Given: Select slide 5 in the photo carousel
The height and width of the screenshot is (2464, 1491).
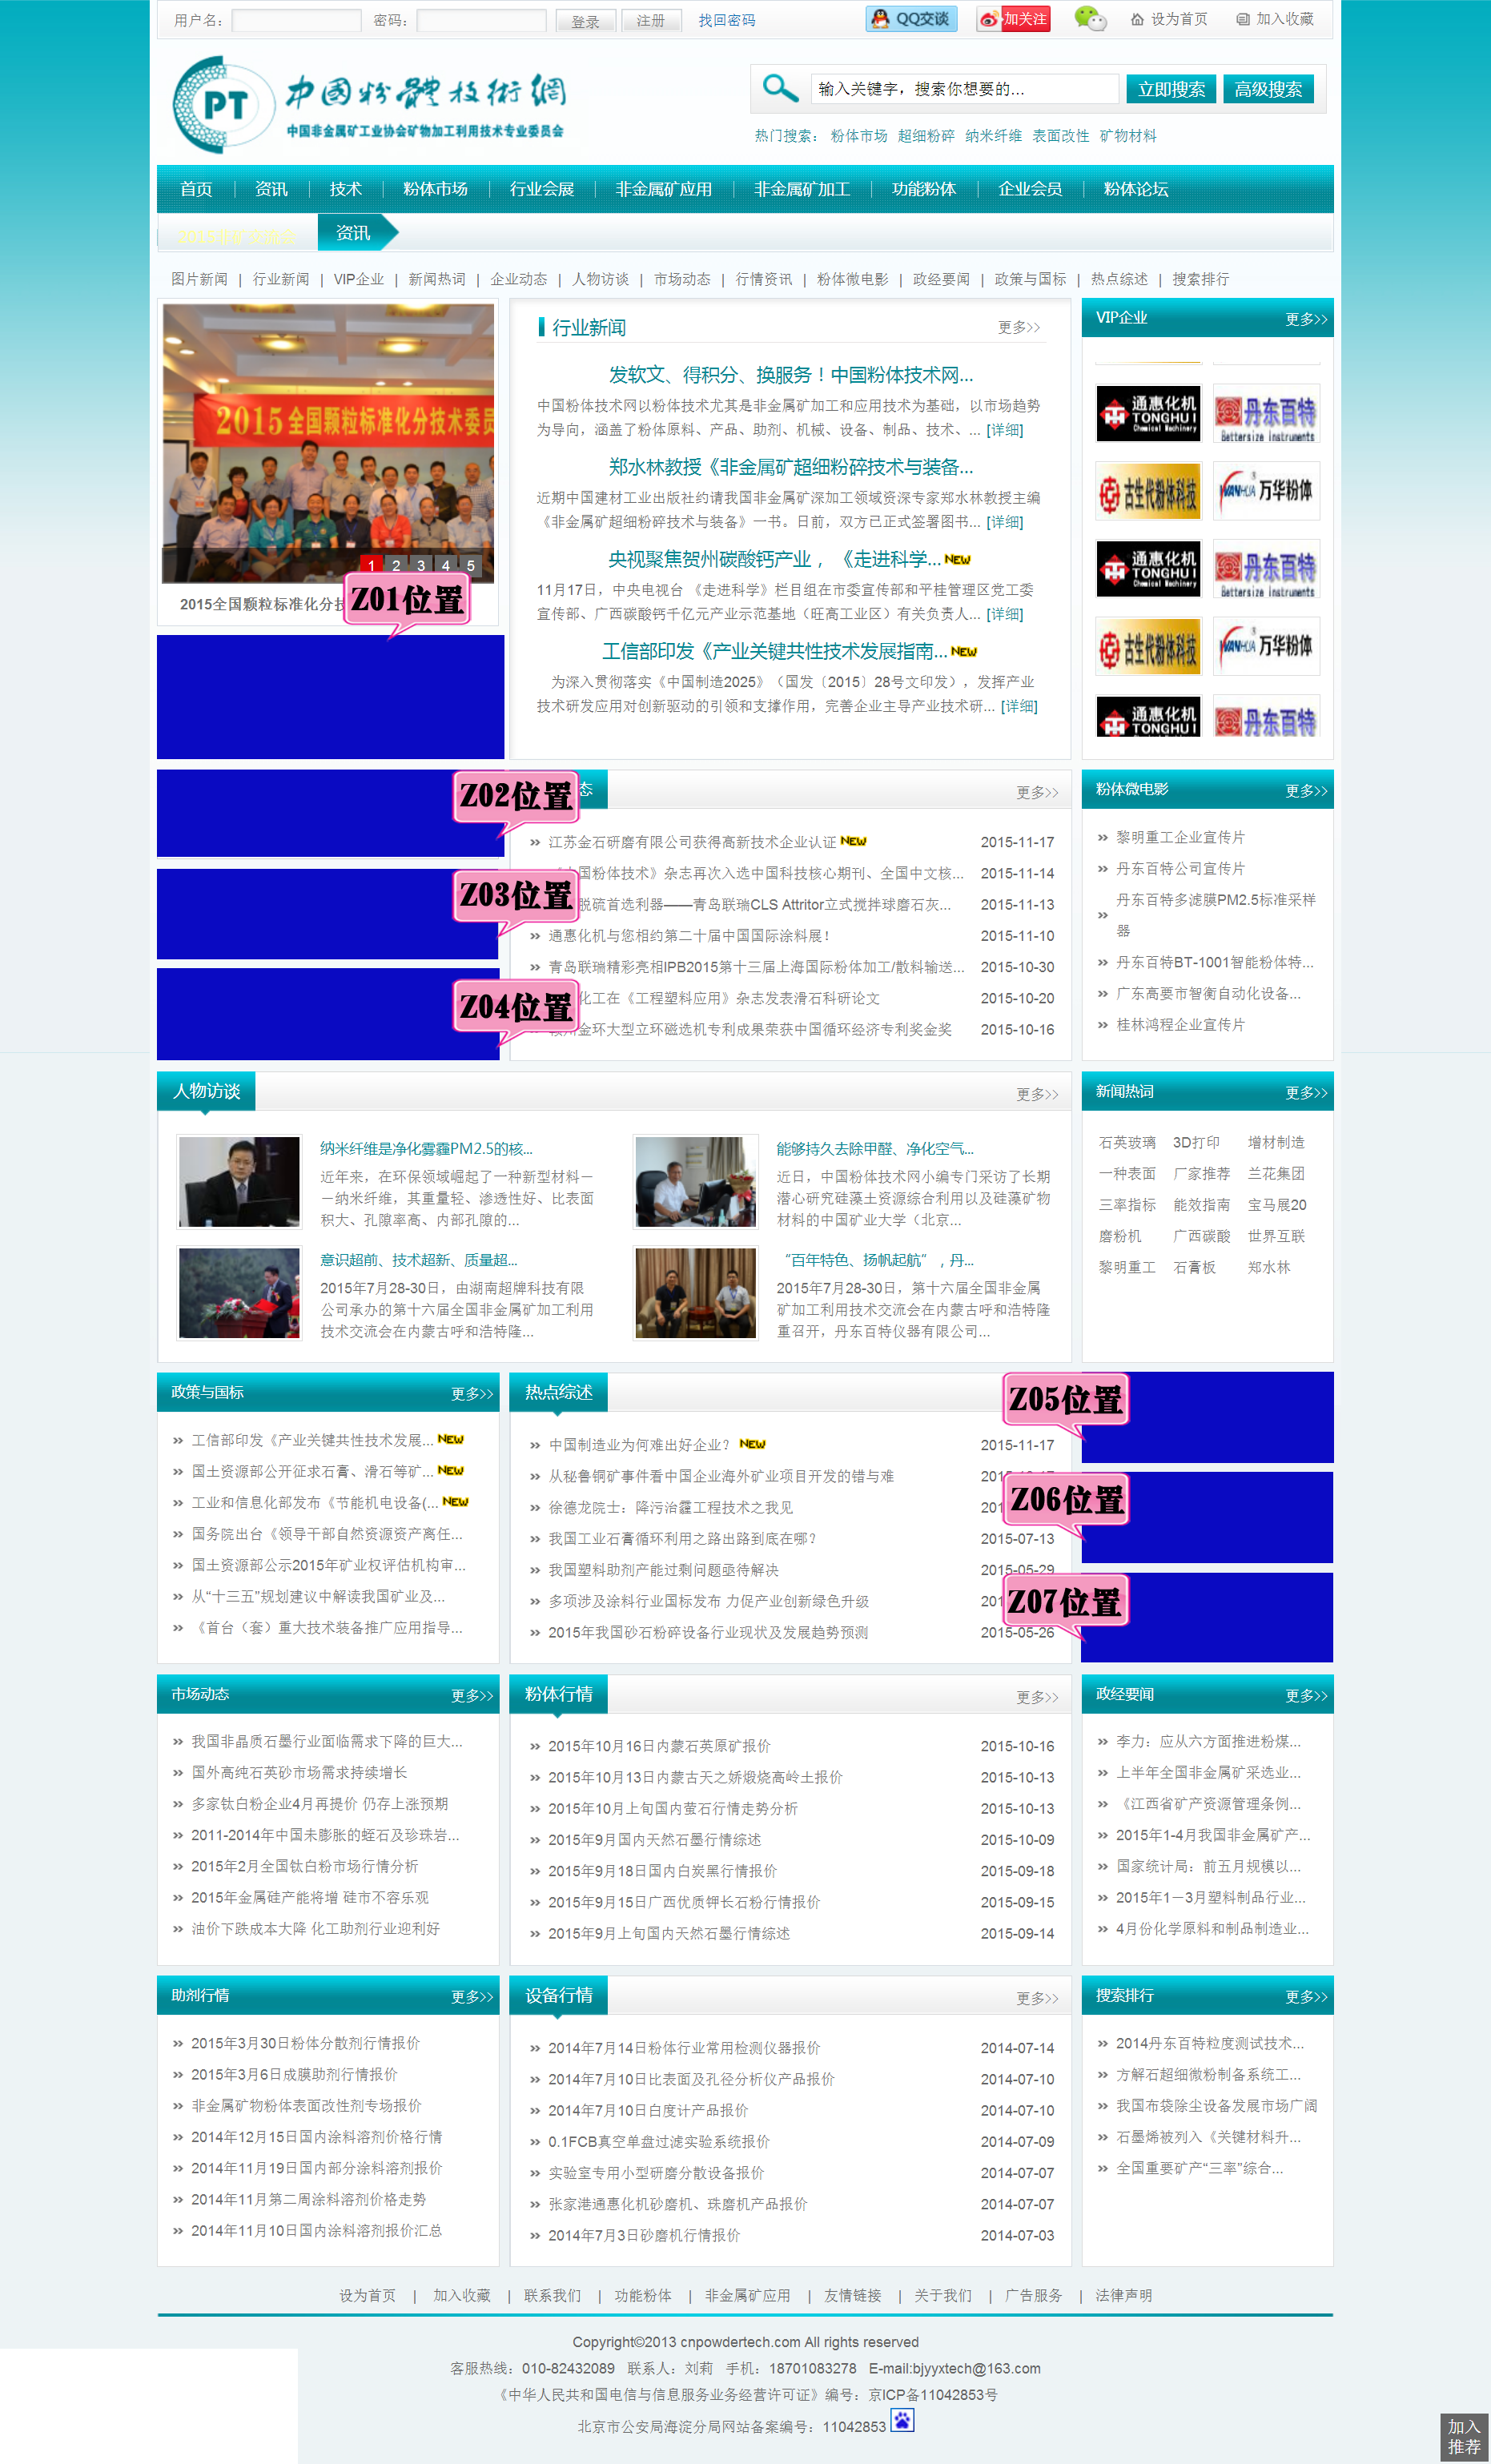Looking at the screenshot, I should [470, 565].
